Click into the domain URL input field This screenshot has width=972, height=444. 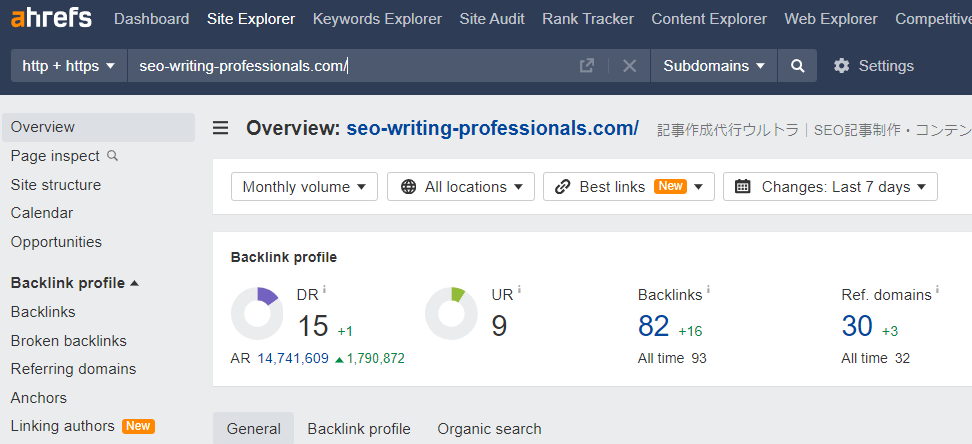pos(350,66)
